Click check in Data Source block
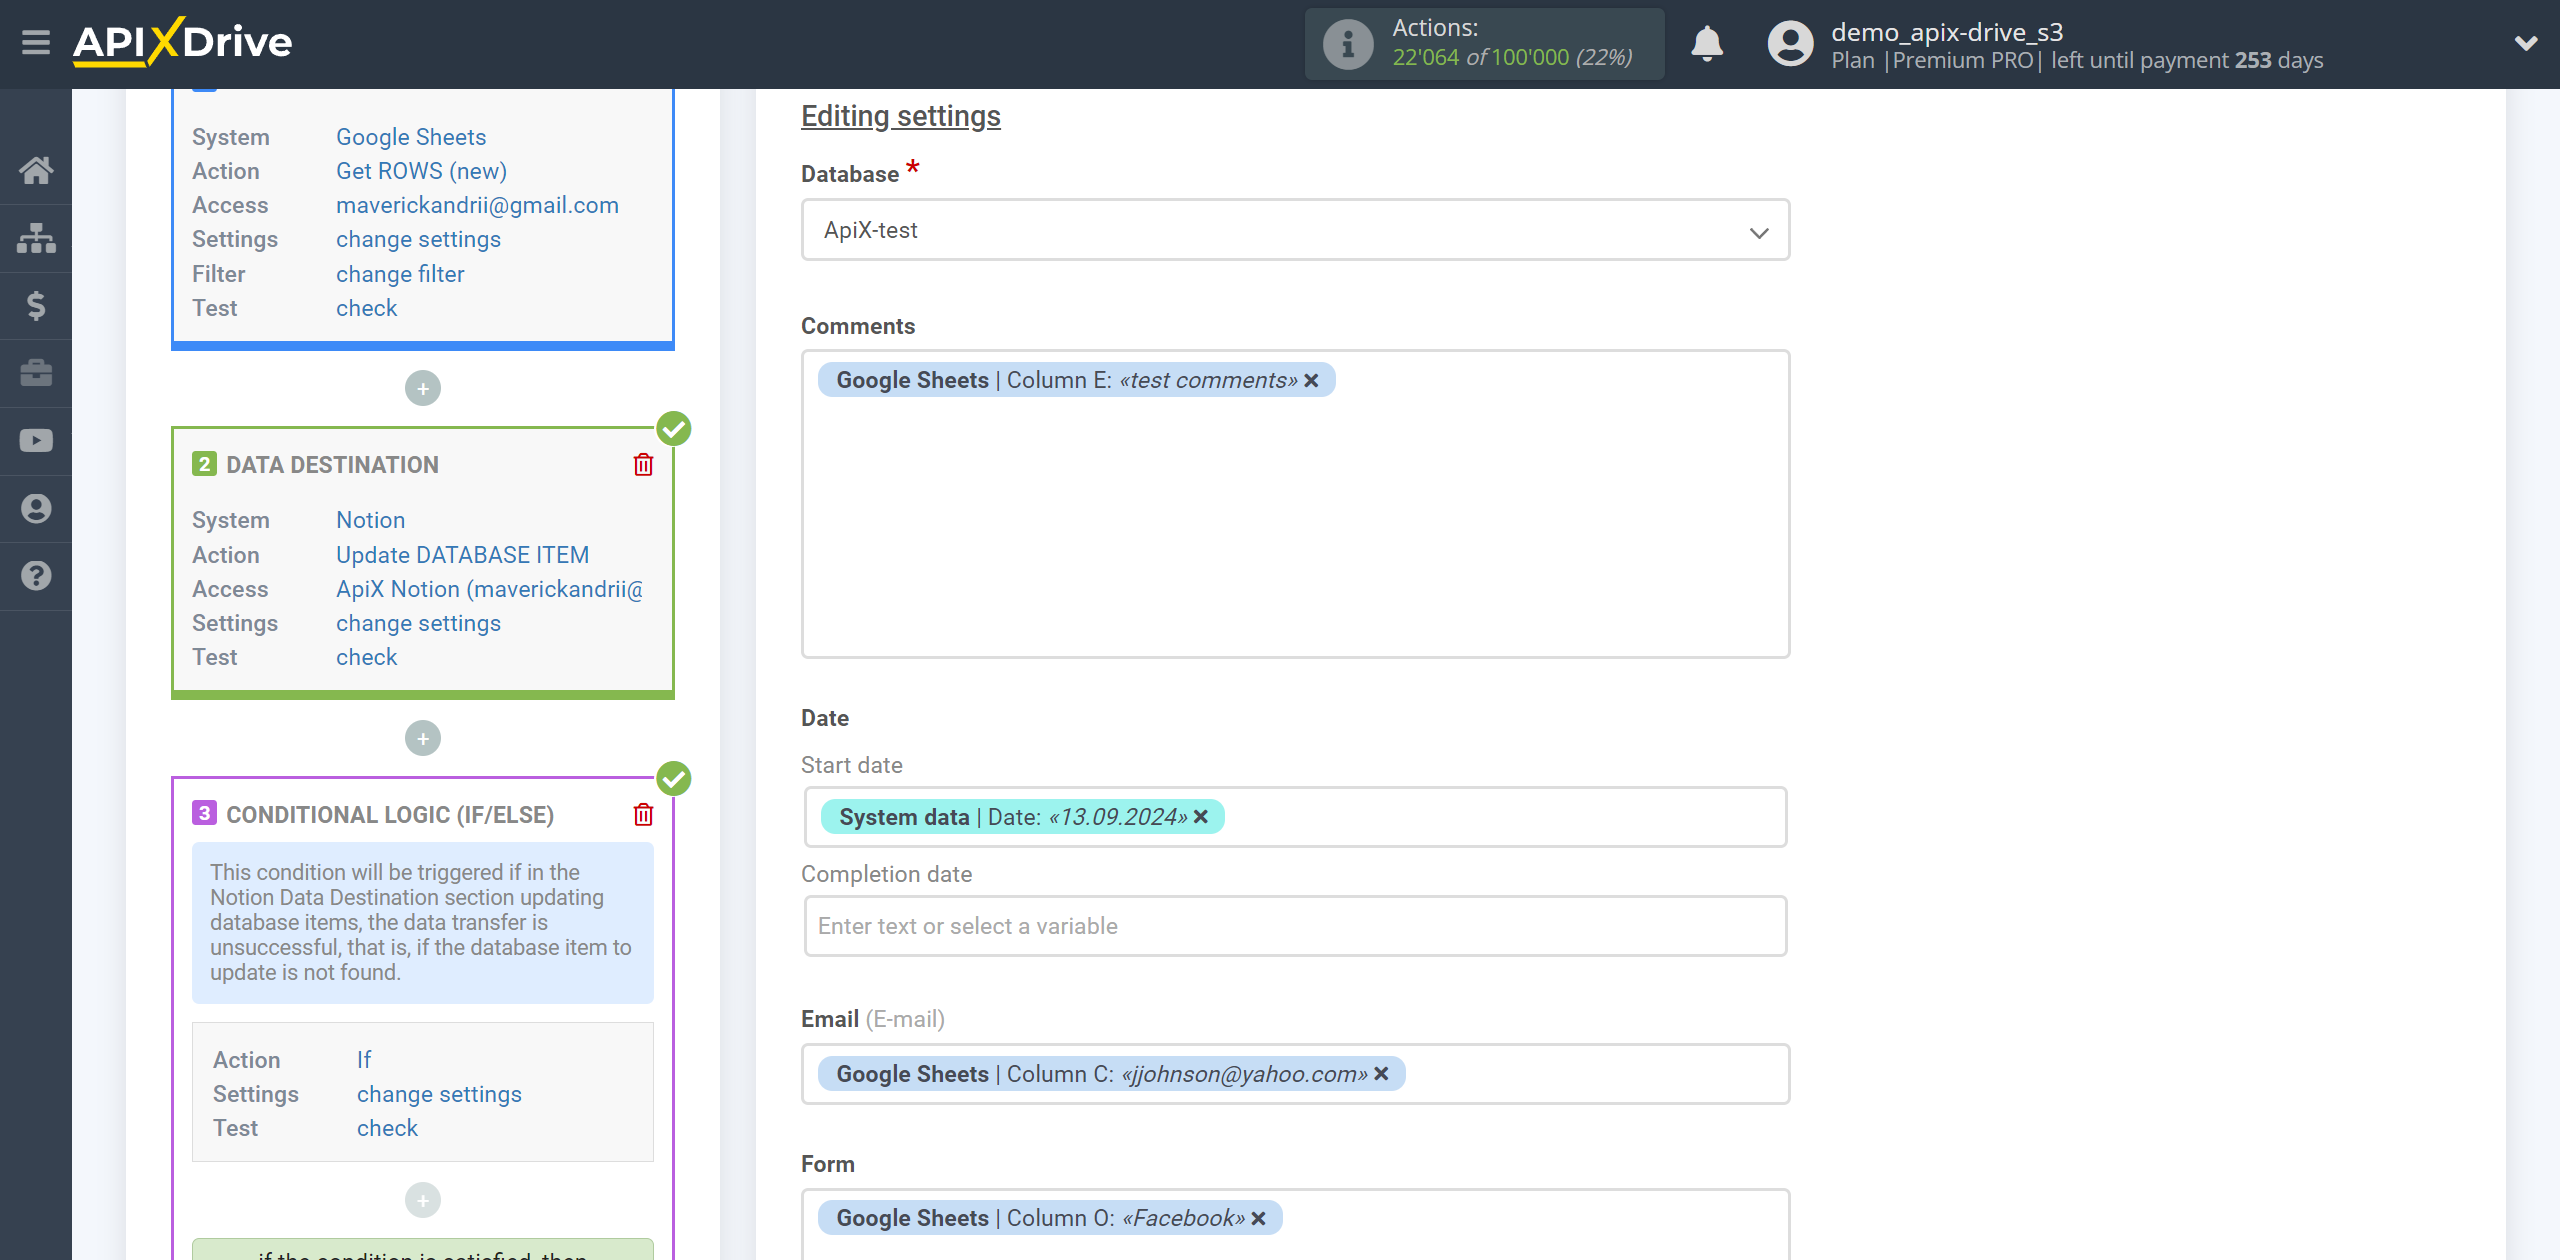The height and width of the screenshot is (1260, 2560). click(x=366, y=308)
